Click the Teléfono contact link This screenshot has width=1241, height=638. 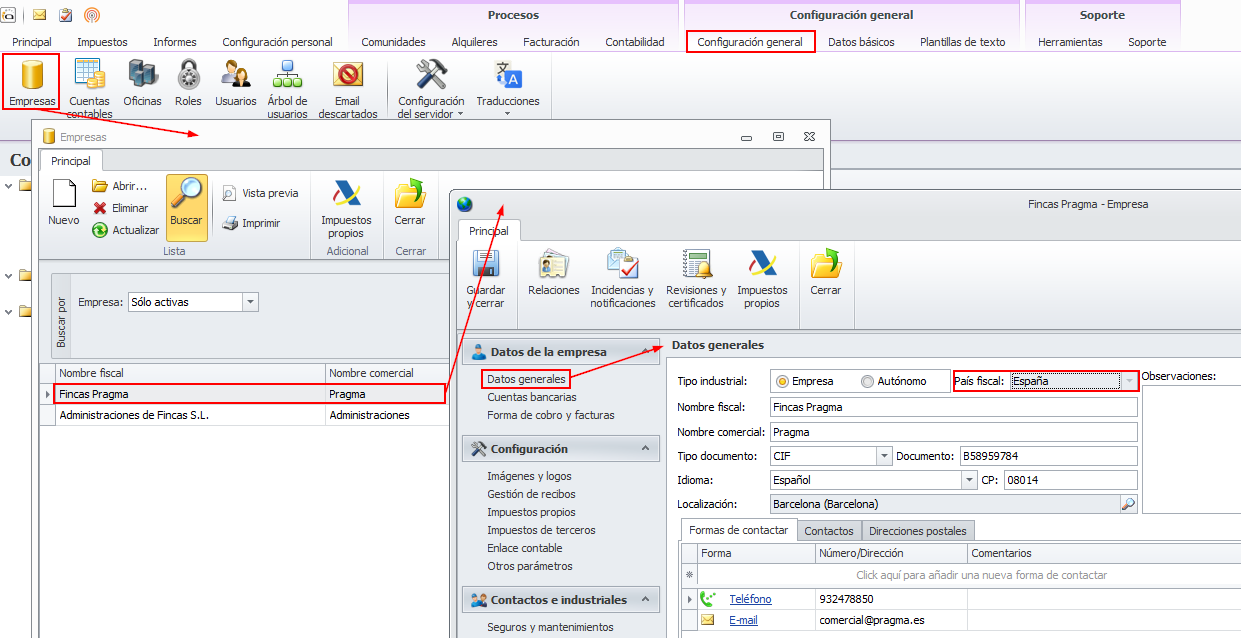pyautogui.click(x=750, y=599)
